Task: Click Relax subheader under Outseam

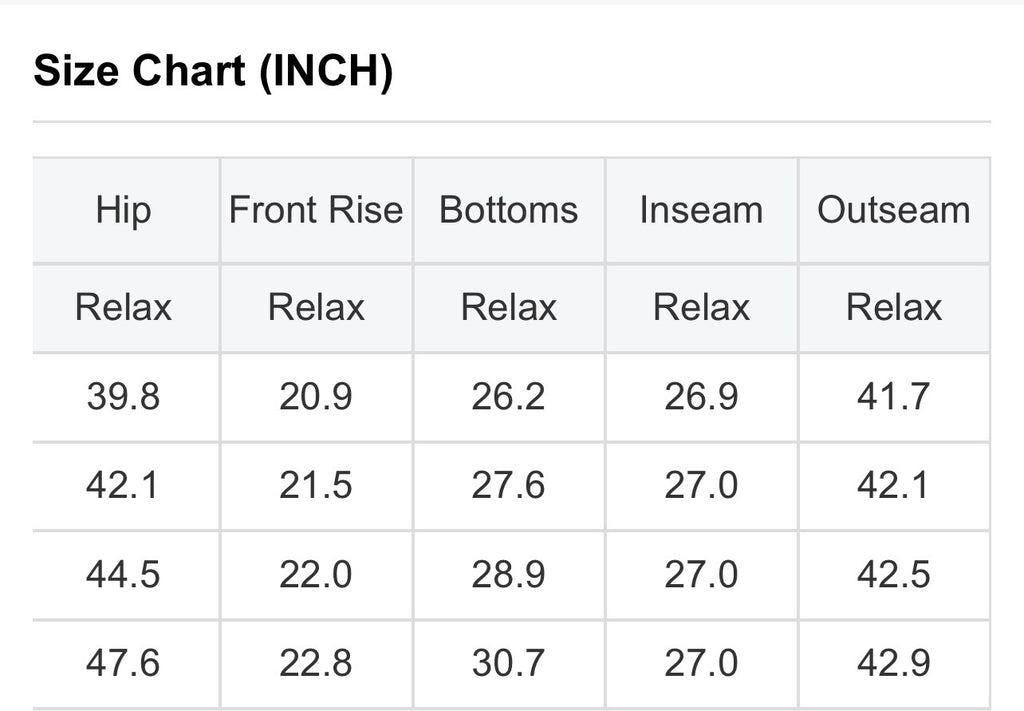Action: click(894, 307)
